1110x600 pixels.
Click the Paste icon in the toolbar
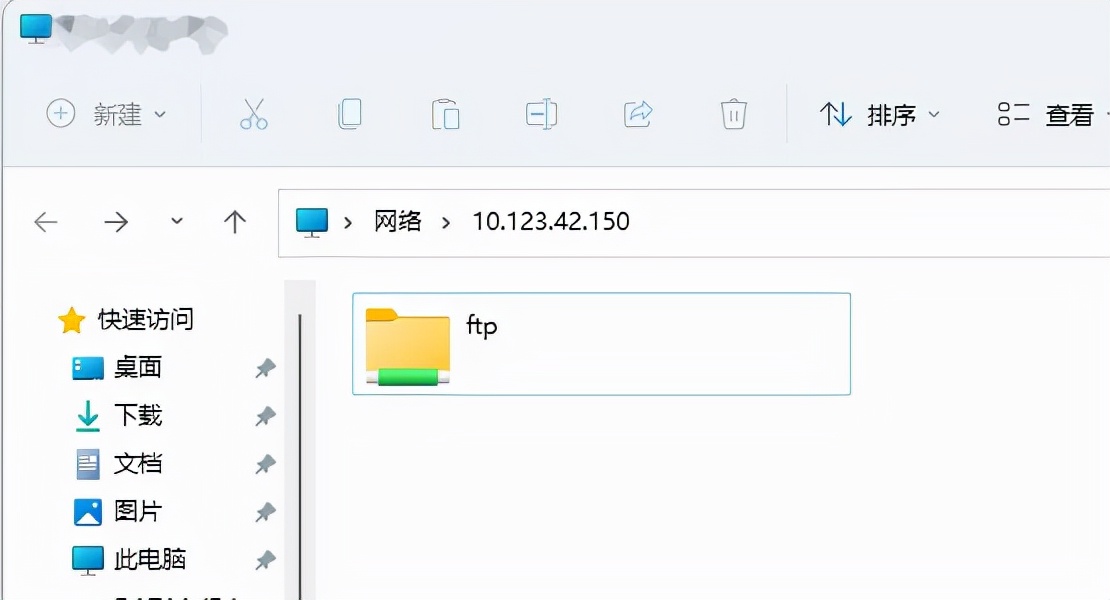click(x=445, y=114)
